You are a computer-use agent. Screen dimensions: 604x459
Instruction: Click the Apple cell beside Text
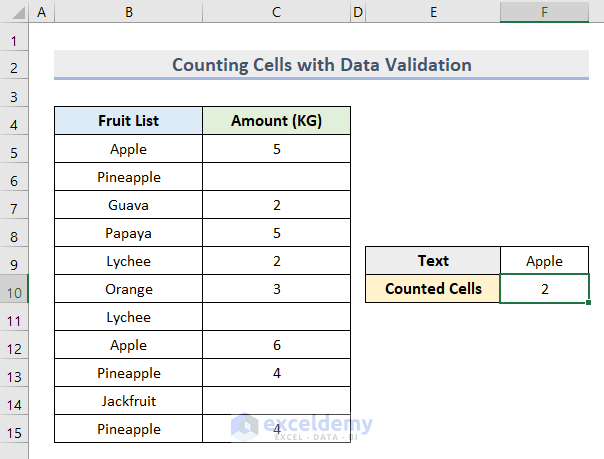pos(544,261)
